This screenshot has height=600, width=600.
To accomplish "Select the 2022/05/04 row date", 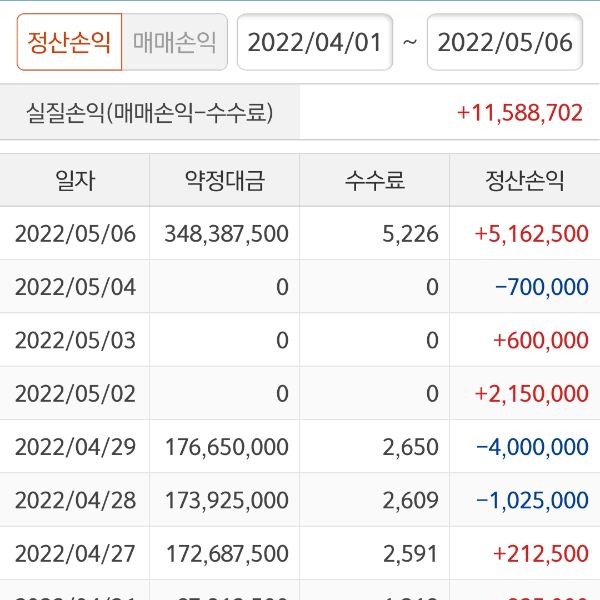I will tap(75, 287).
